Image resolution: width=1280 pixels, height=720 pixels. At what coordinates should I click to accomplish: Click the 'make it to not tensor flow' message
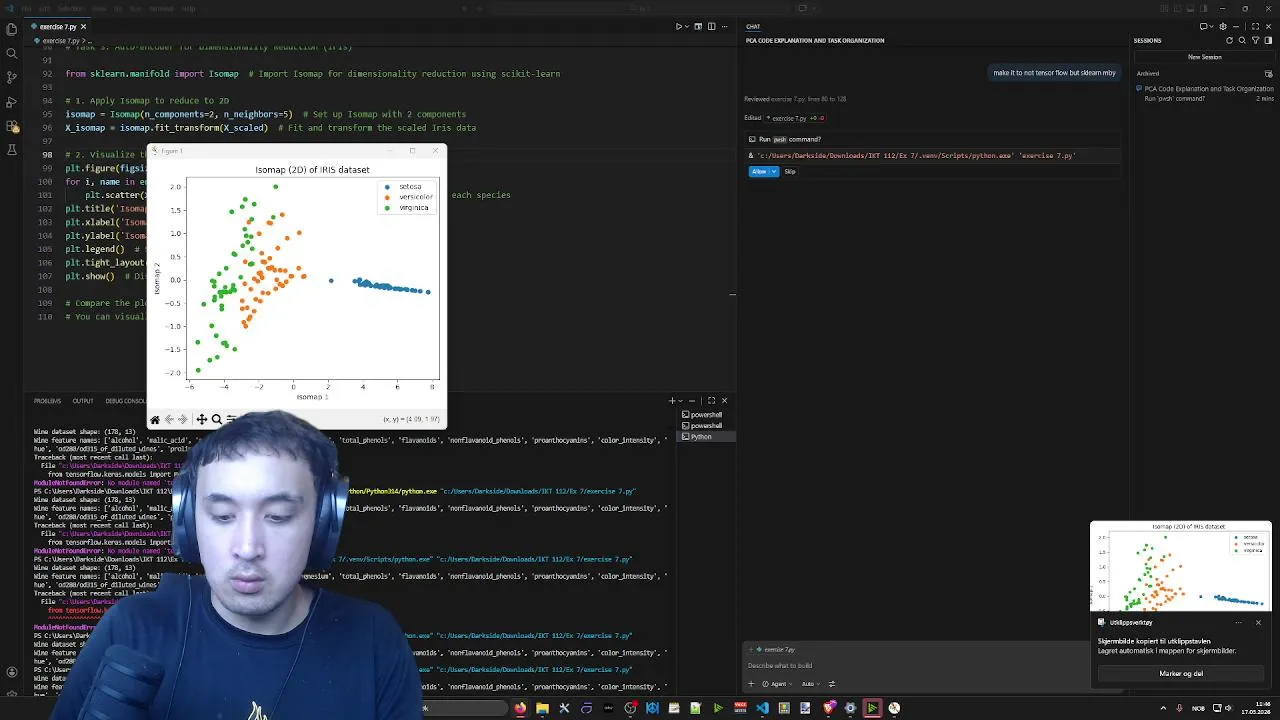point(1054,73)
